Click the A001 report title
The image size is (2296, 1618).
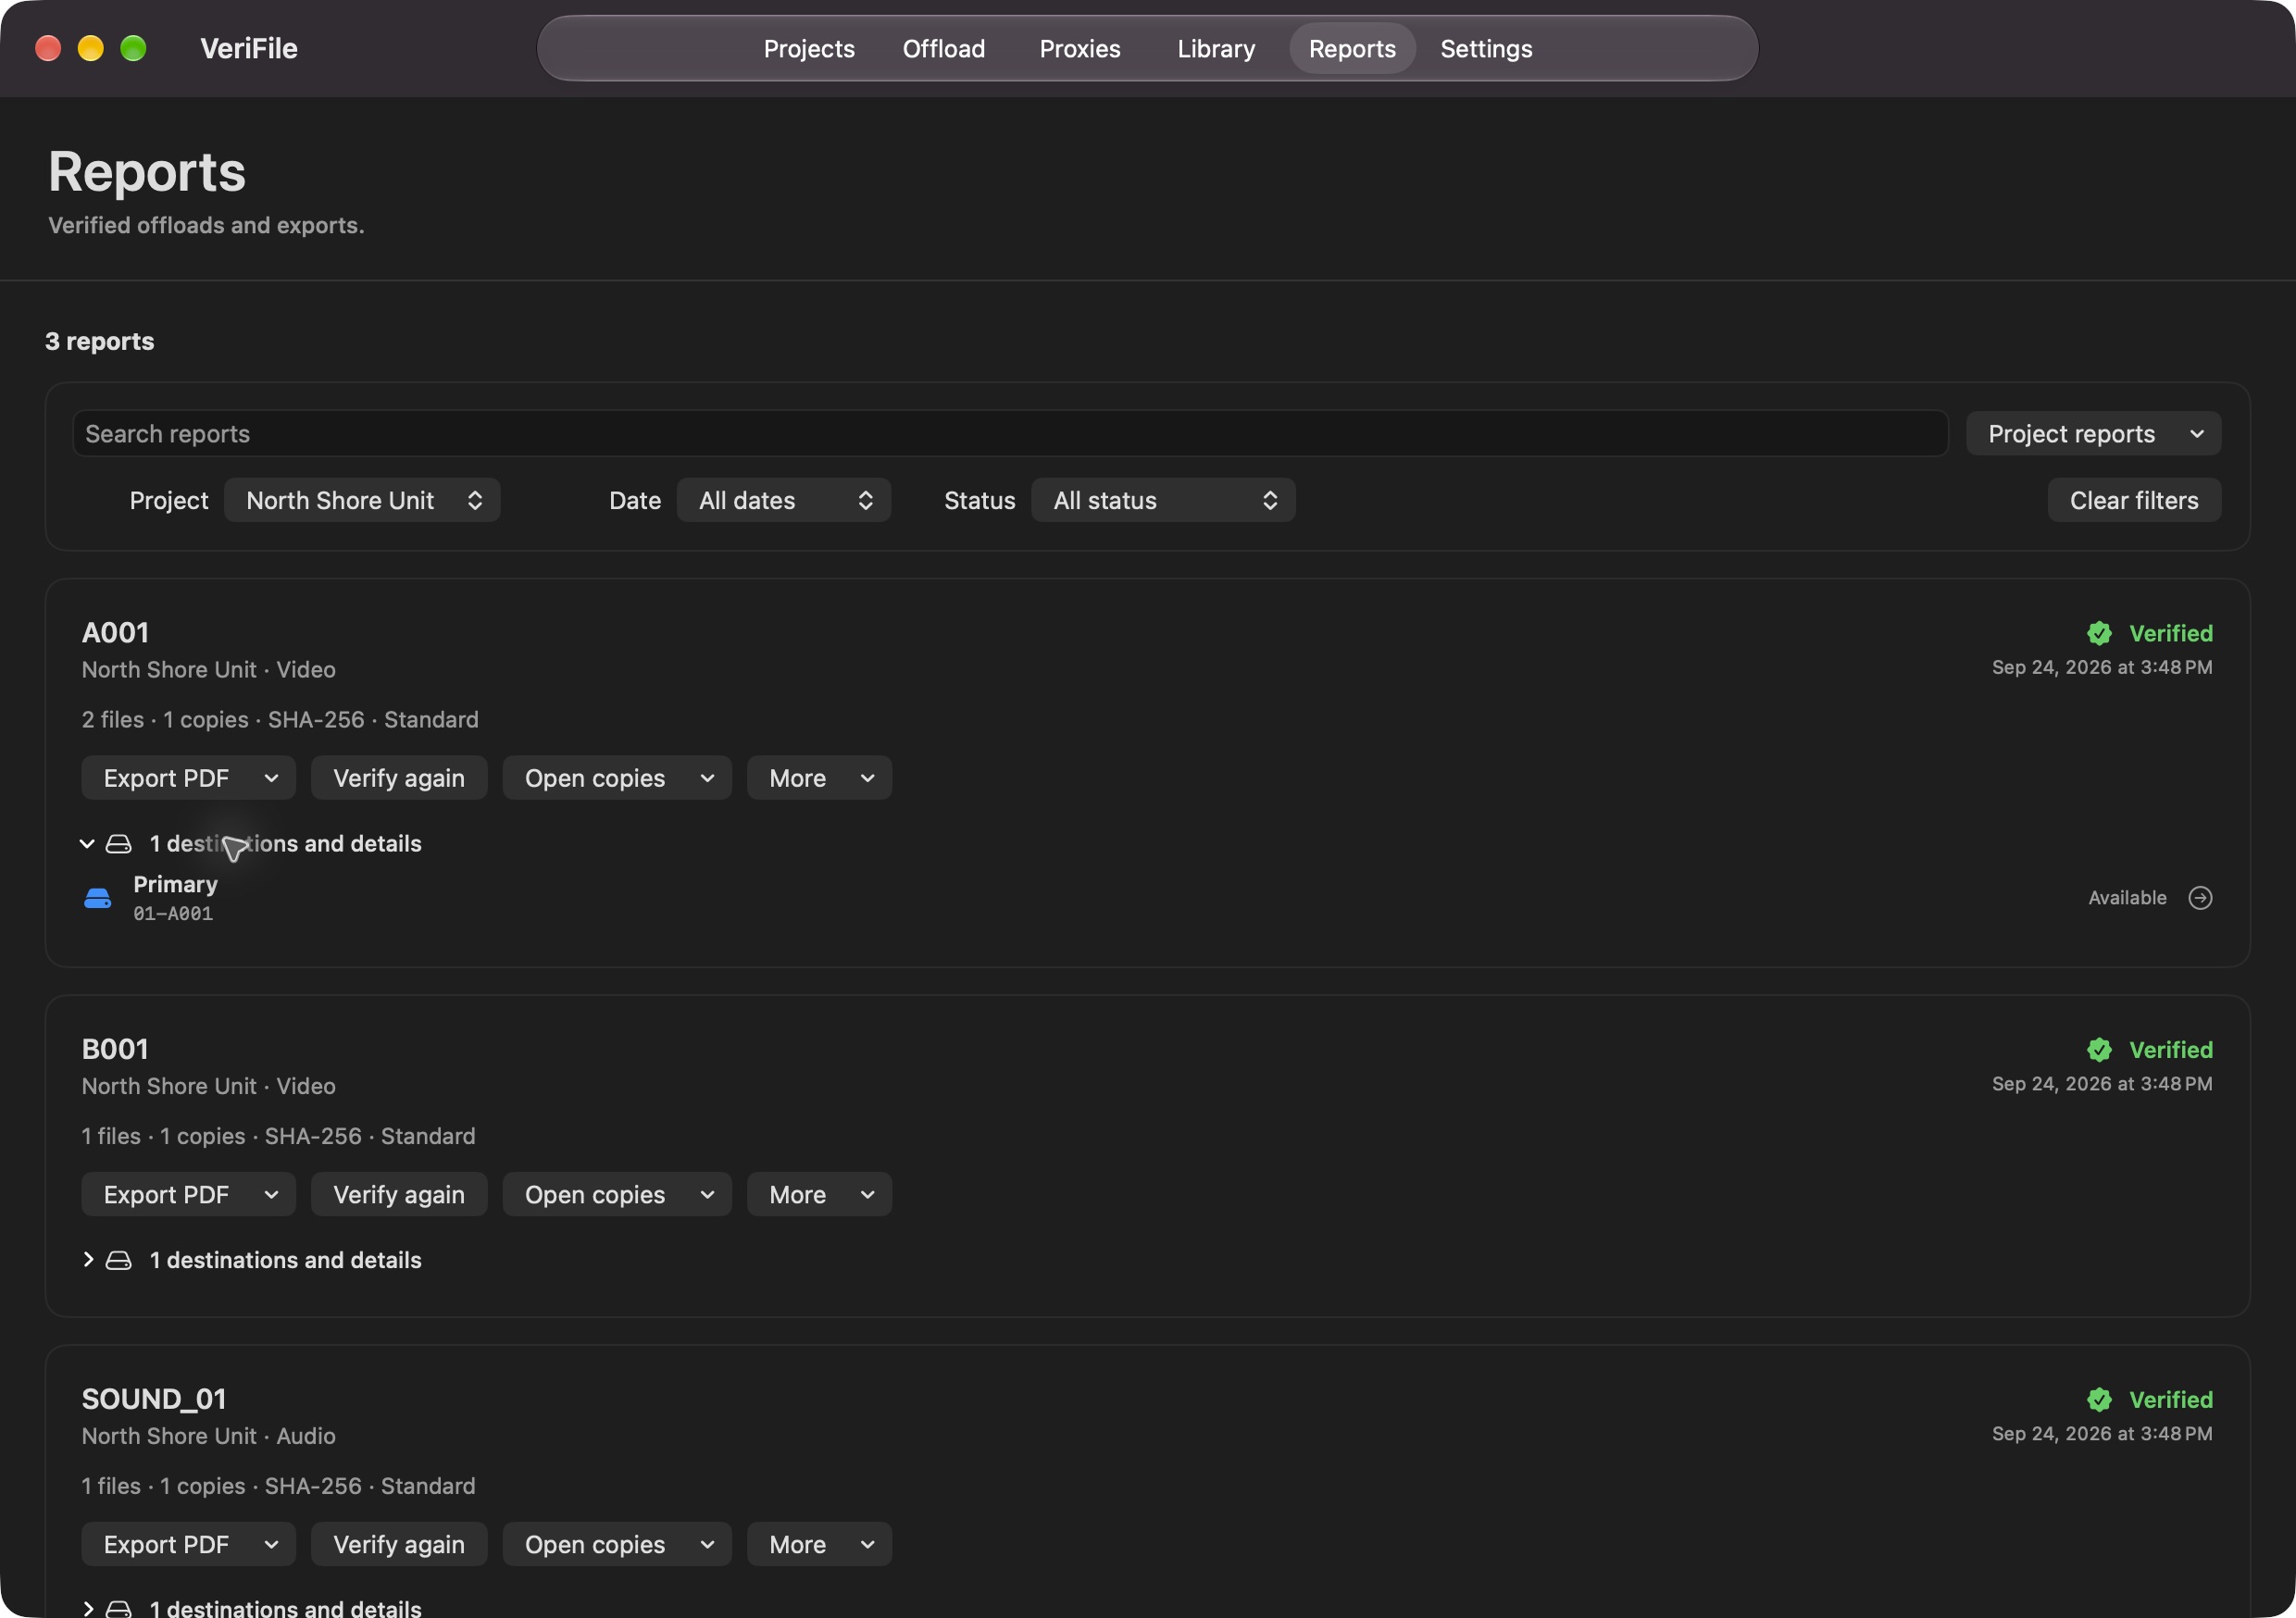[115, 633]
